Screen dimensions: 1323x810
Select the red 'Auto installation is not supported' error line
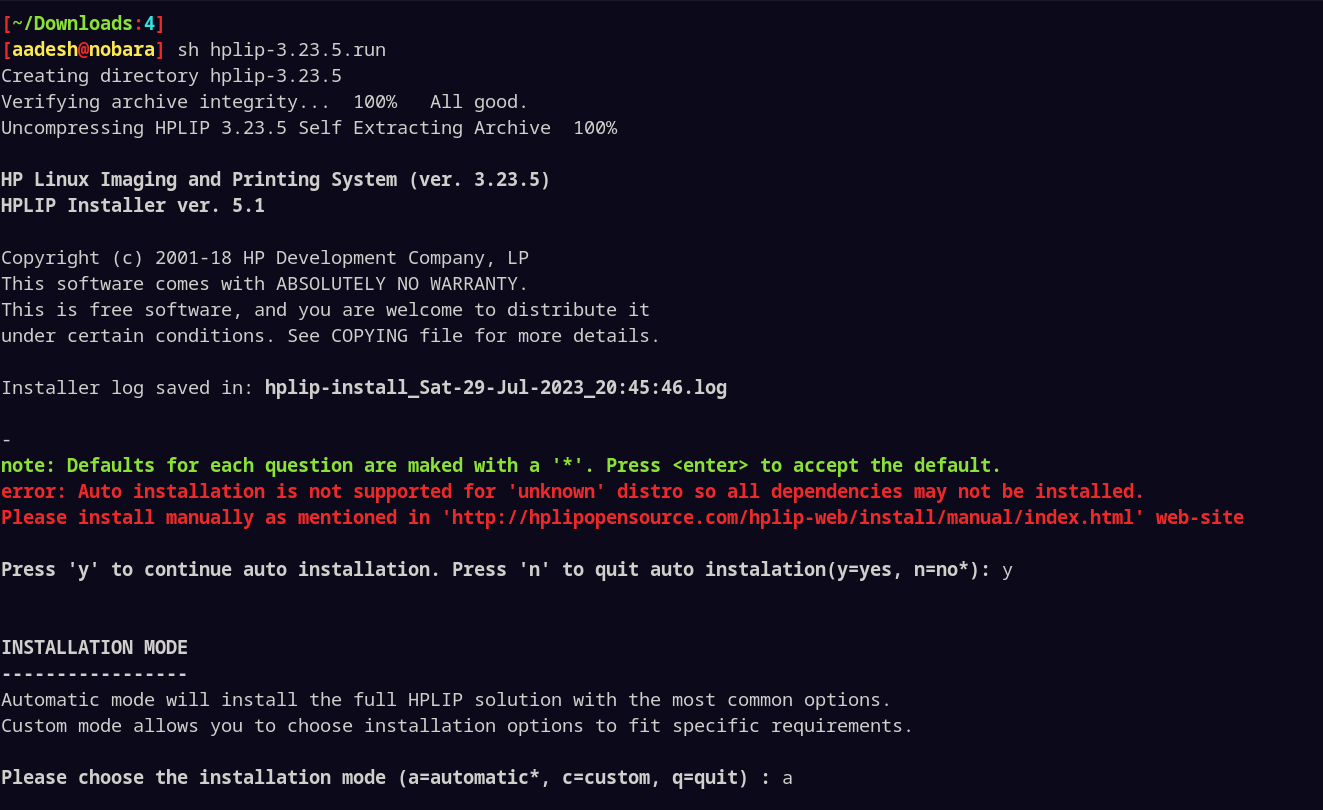572,491
